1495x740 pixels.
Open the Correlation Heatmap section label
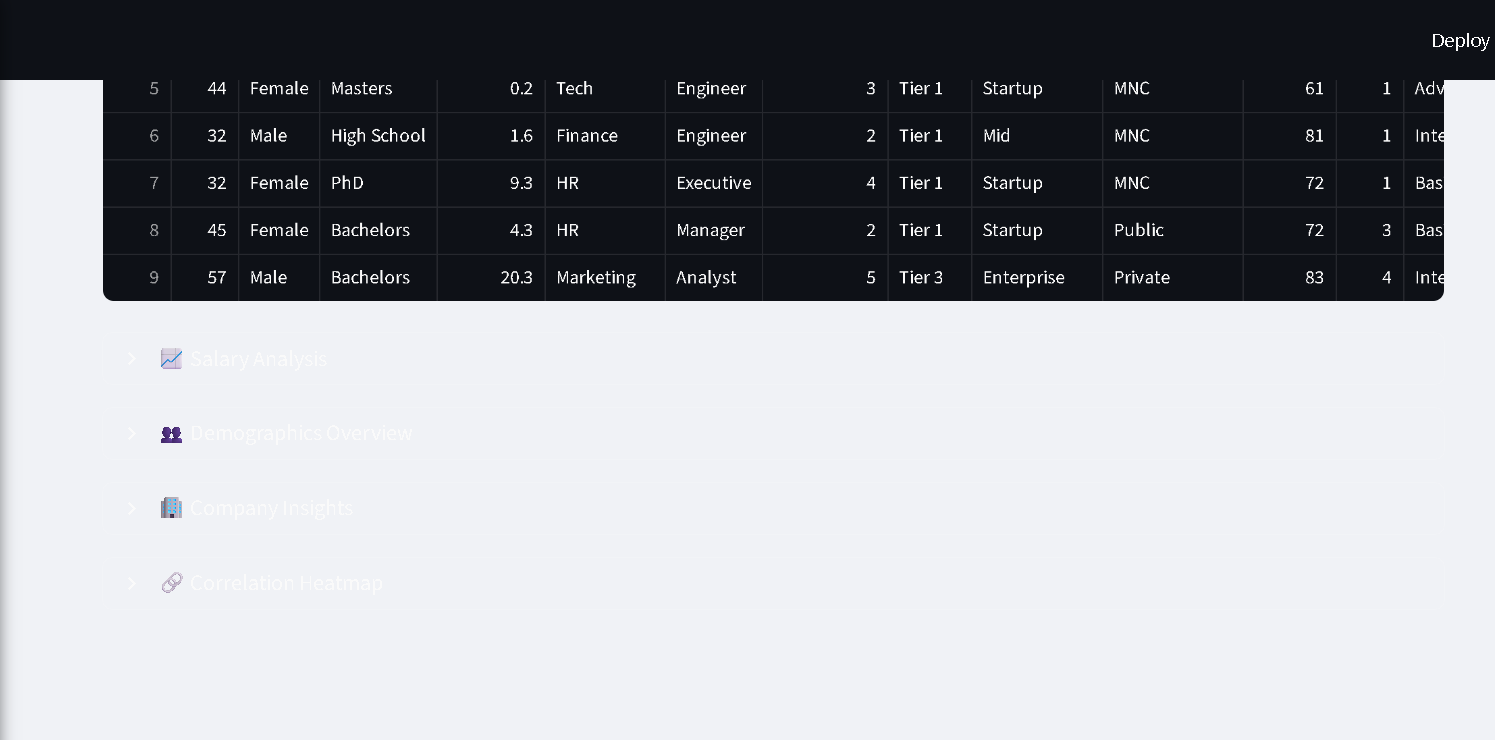pos(286,583)
